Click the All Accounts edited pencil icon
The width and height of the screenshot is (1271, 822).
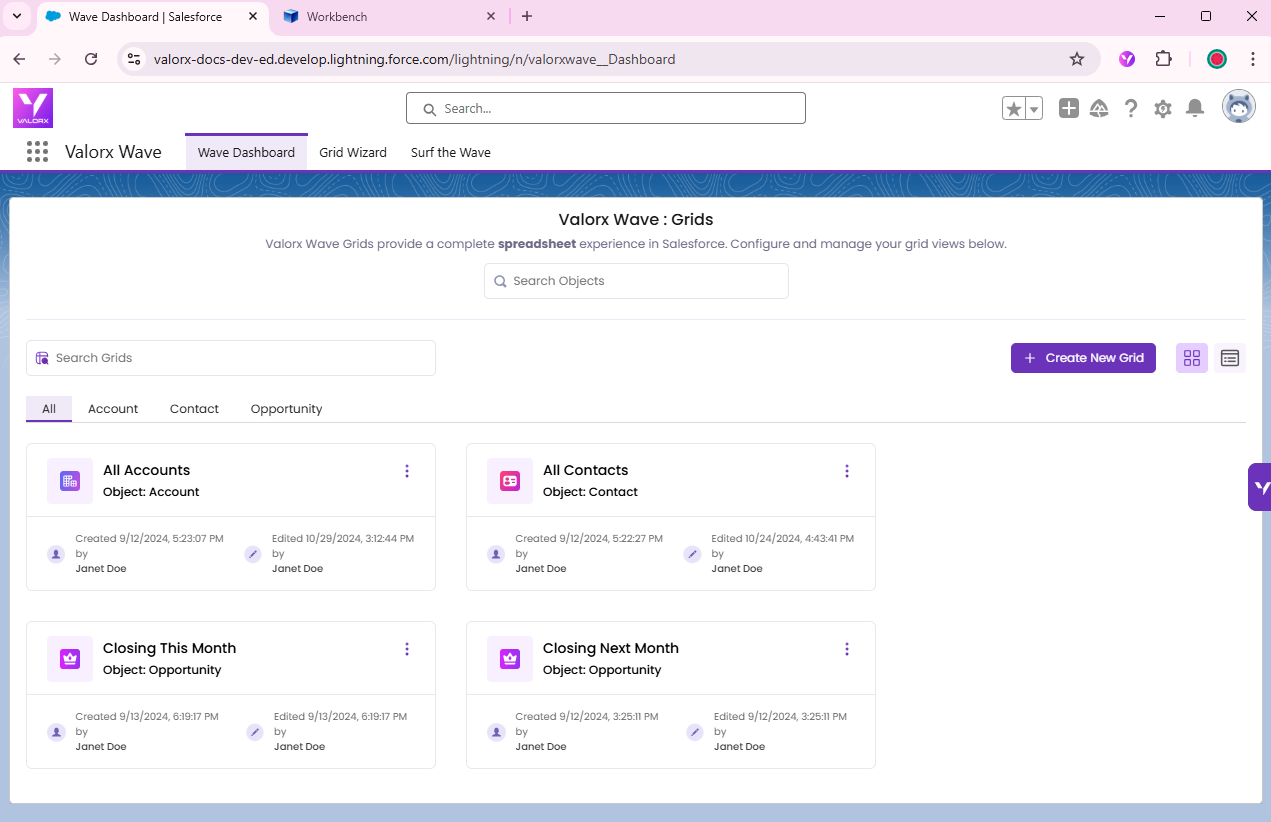(x=253, y=554)
